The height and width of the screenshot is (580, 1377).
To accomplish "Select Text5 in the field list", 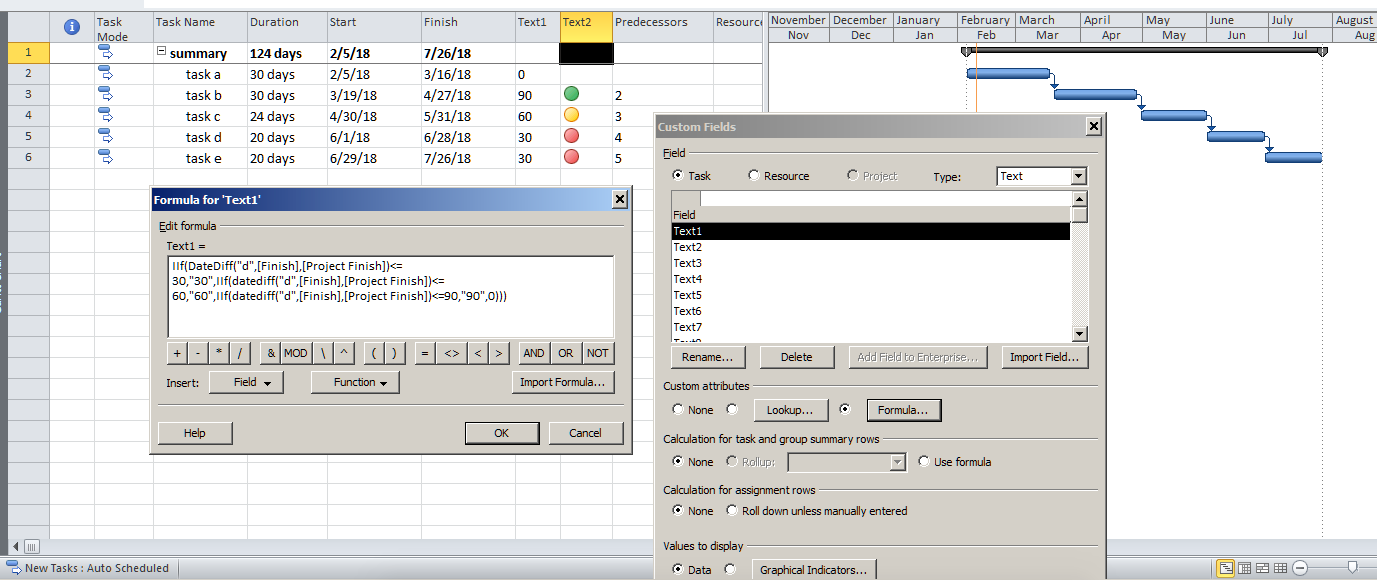I will pyautogui.click(x=871, y=295).
